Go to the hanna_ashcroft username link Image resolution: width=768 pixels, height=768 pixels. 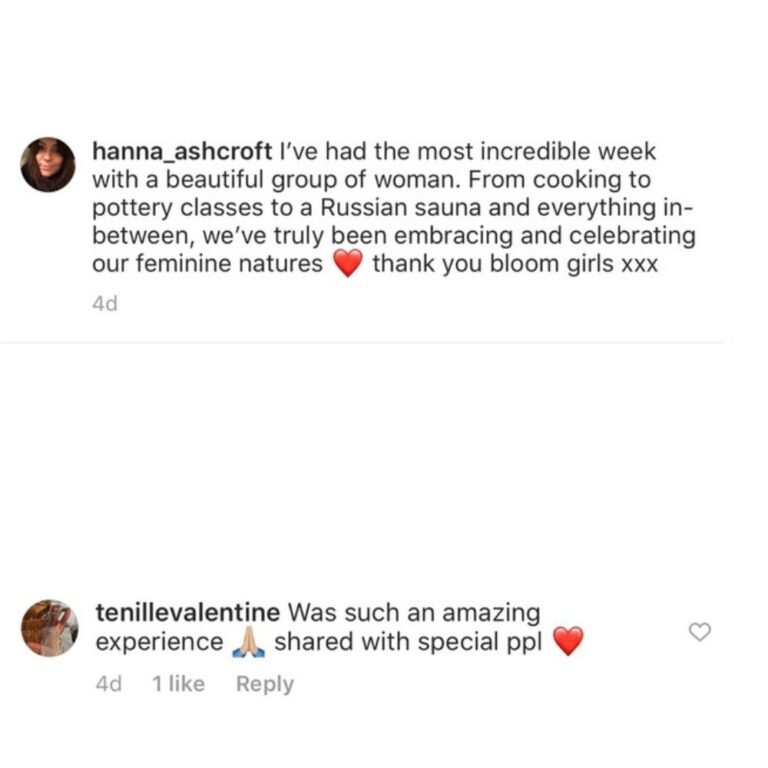tap(181, 152)
